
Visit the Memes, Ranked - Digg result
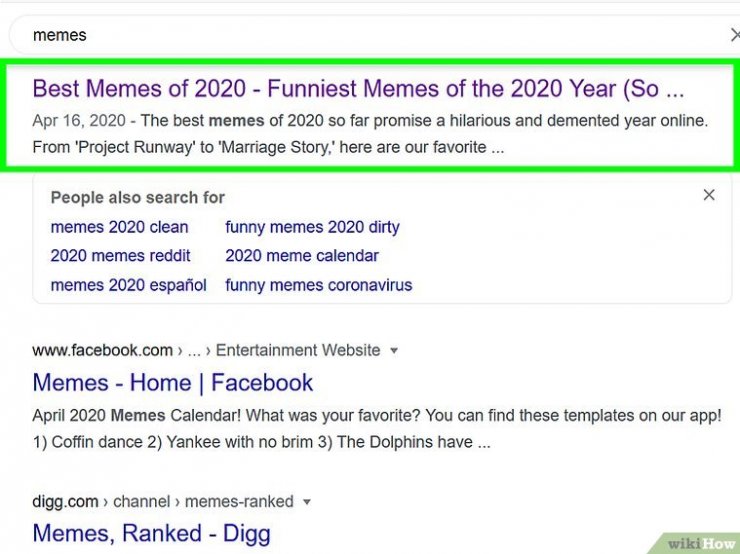(151, 534)
